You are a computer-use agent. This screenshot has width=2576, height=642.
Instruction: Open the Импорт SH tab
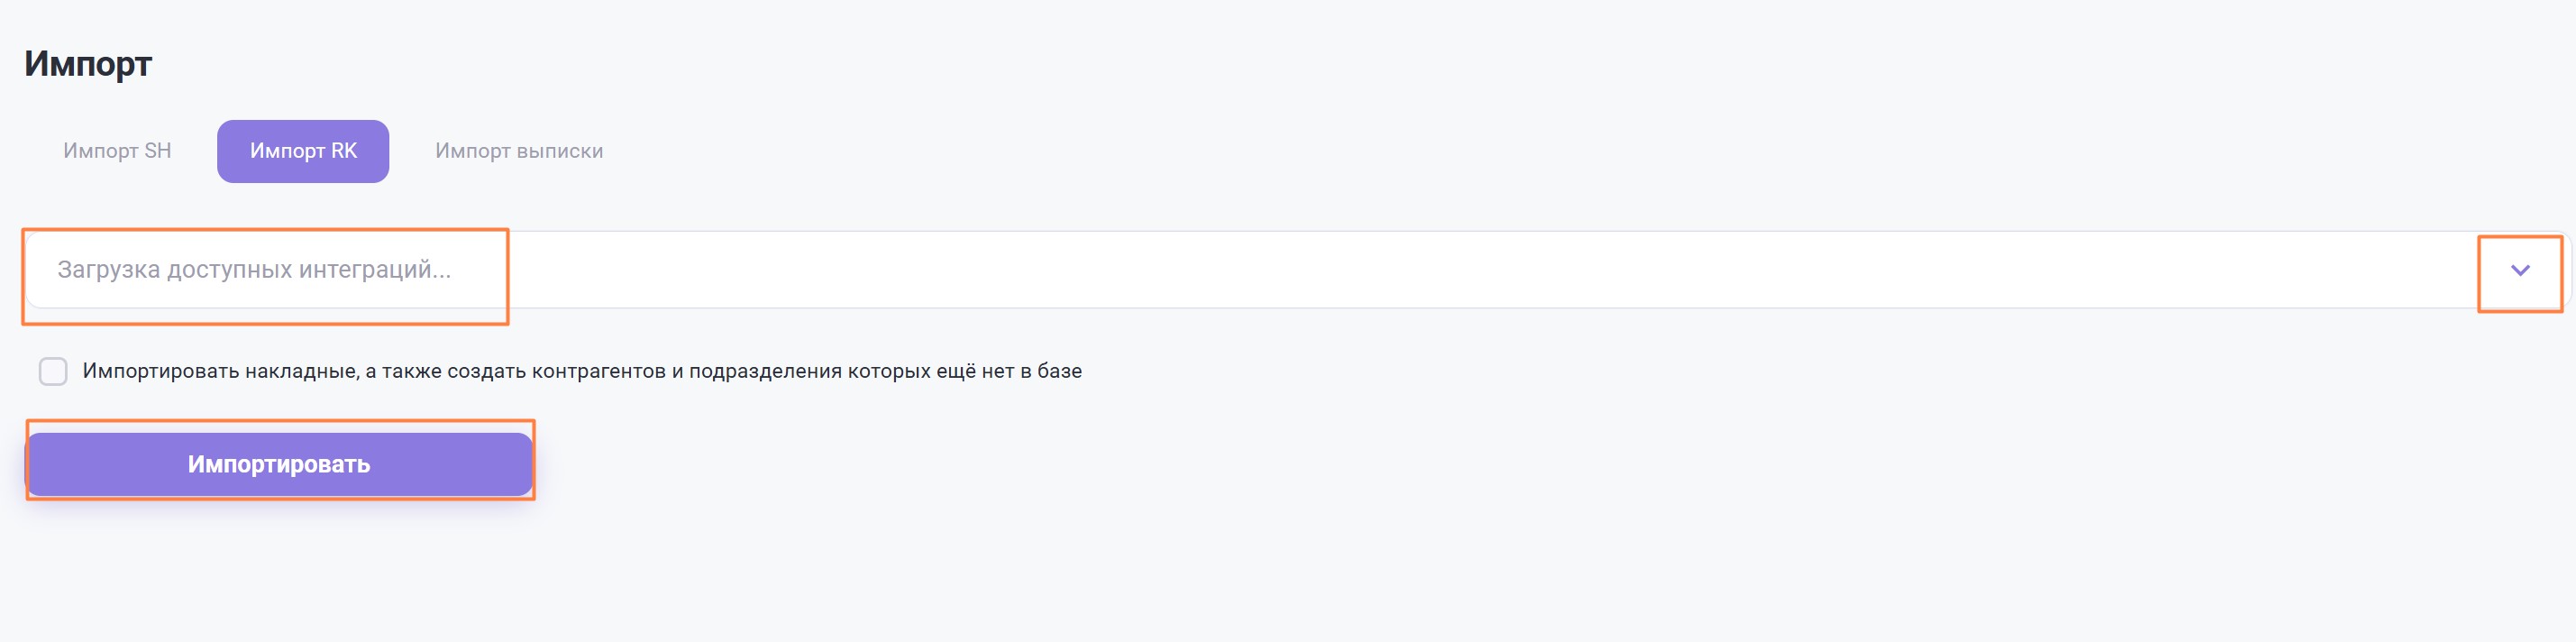(117, 151)
